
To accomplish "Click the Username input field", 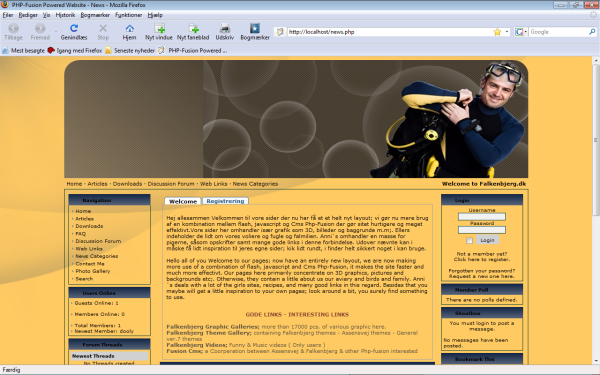I will point(482,217).
